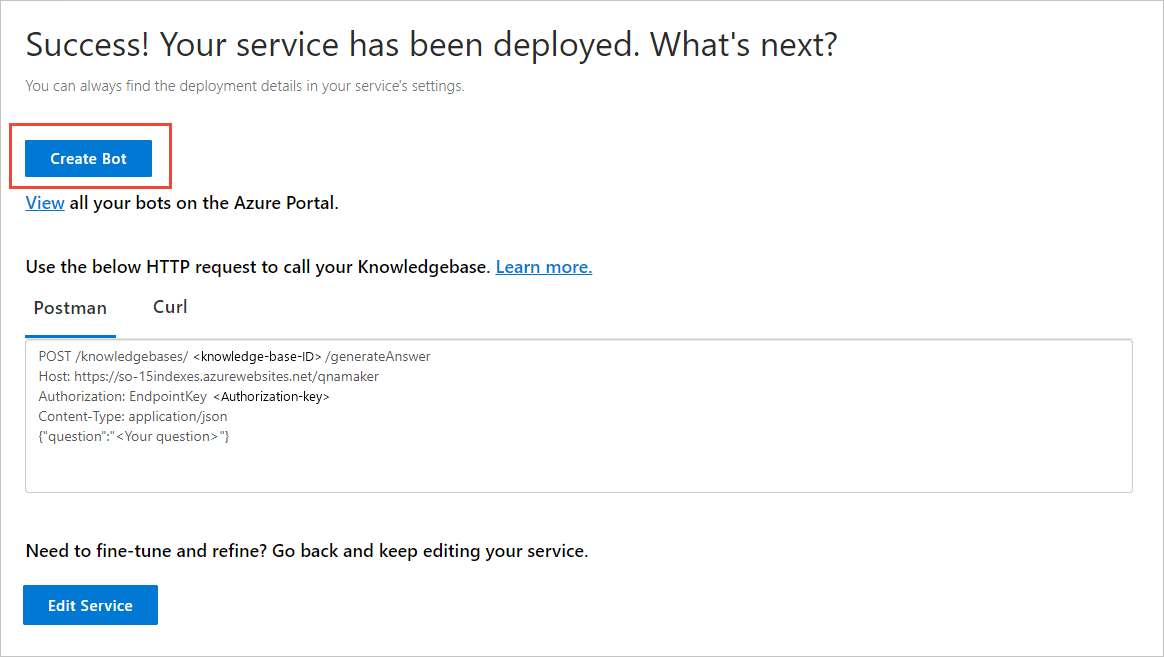Image resolution: width=1164 pixels, height=657 pixels.
Task: Click the Content-Type: application/json line
Action: (x=133, y=416)
